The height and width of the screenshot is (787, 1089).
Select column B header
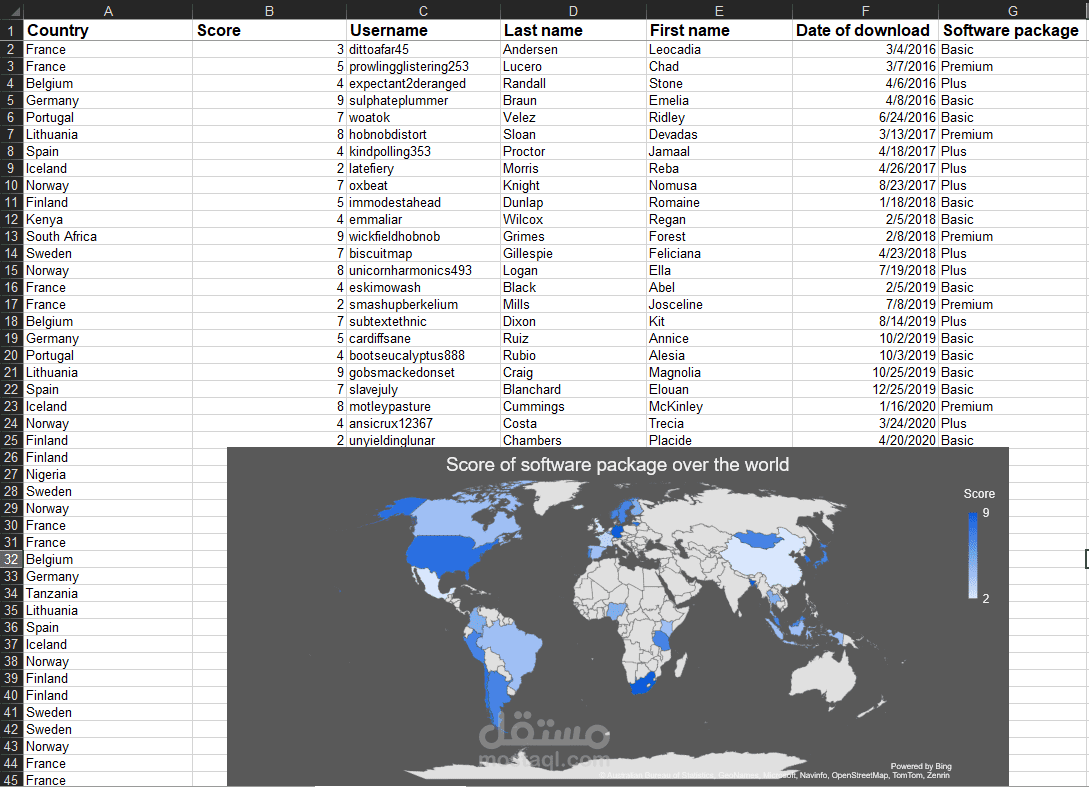coord(269,10)
